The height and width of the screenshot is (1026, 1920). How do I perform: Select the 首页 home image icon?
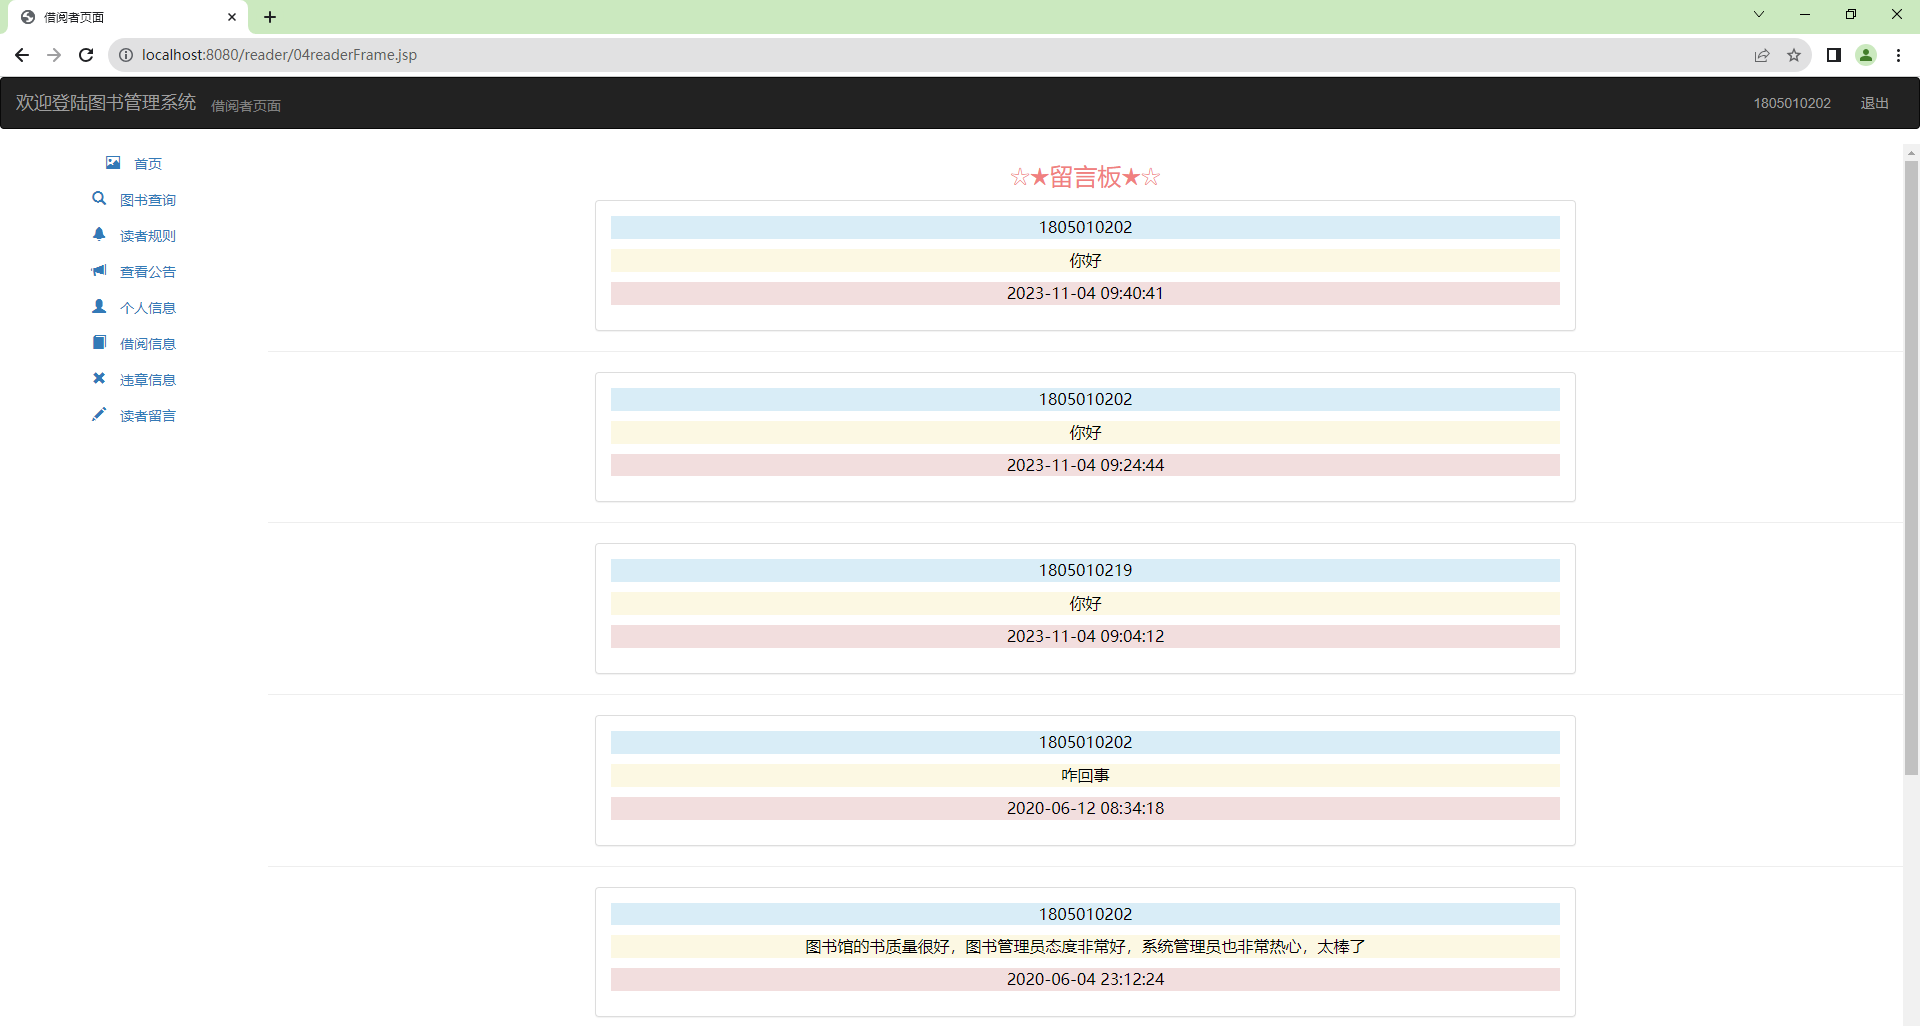112,162
